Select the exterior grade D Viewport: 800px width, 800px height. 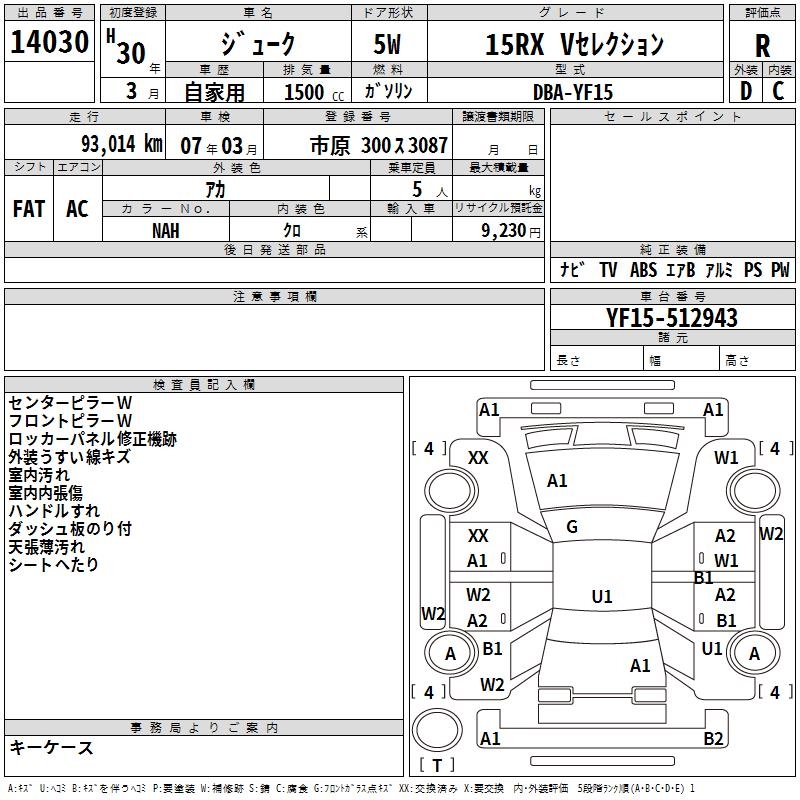tap(746, 91)
